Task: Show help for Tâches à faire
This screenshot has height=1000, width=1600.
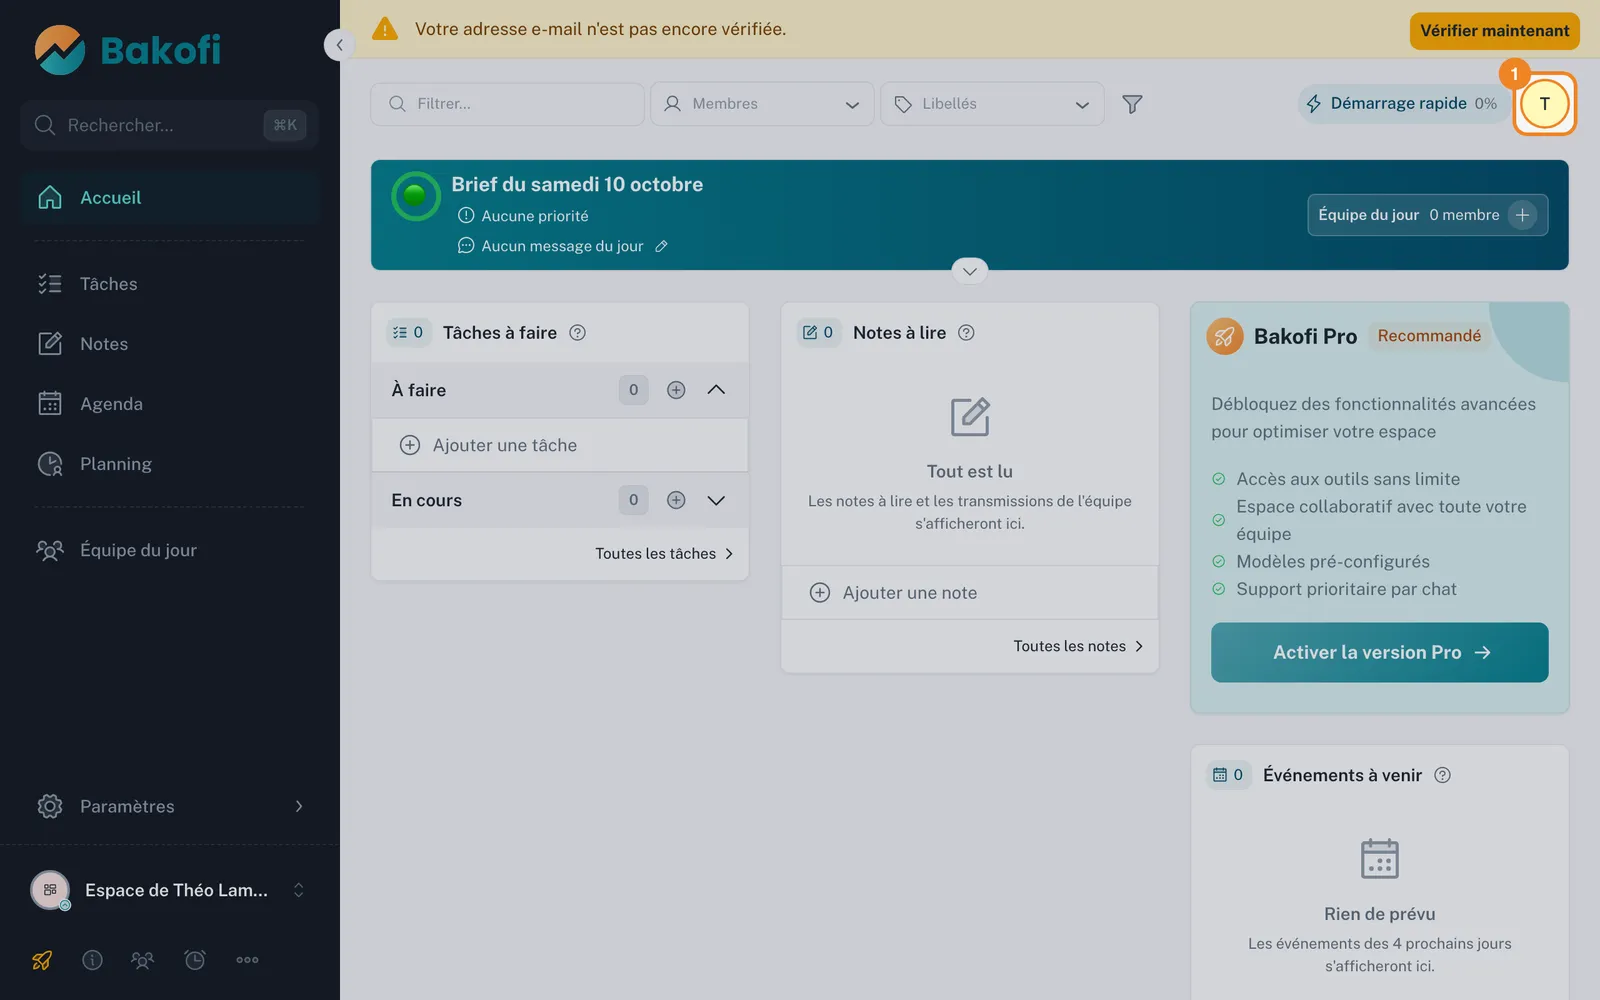Action: click(577, 333)
